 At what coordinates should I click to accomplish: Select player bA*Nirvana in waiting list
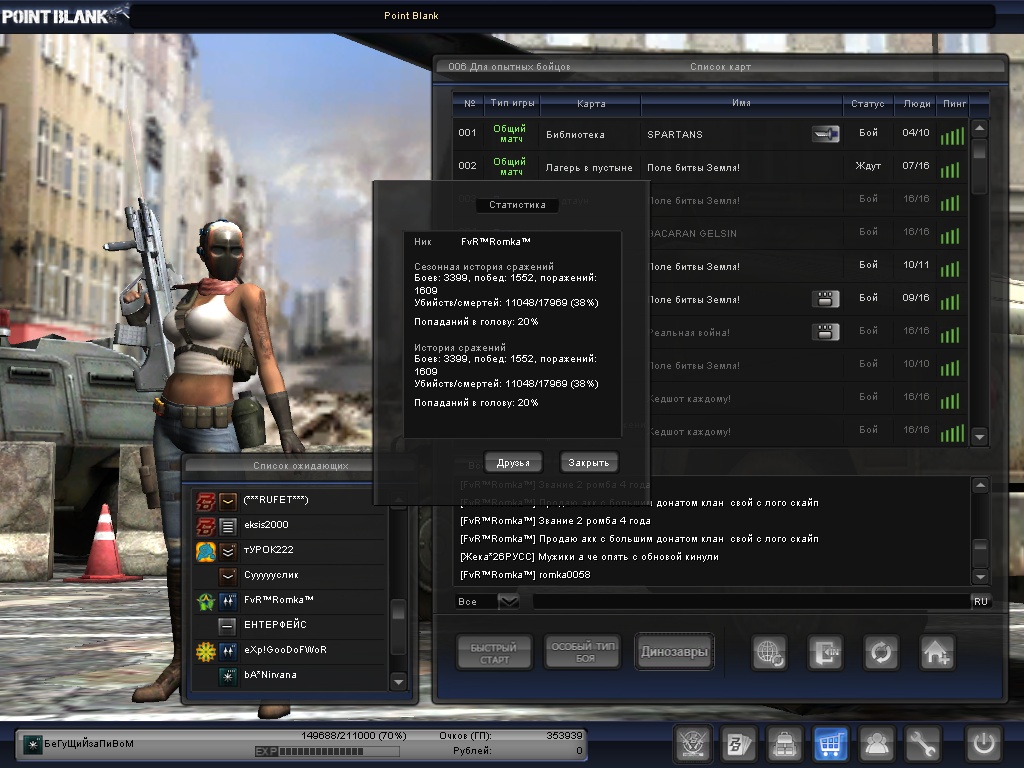[x=291, y=675]
